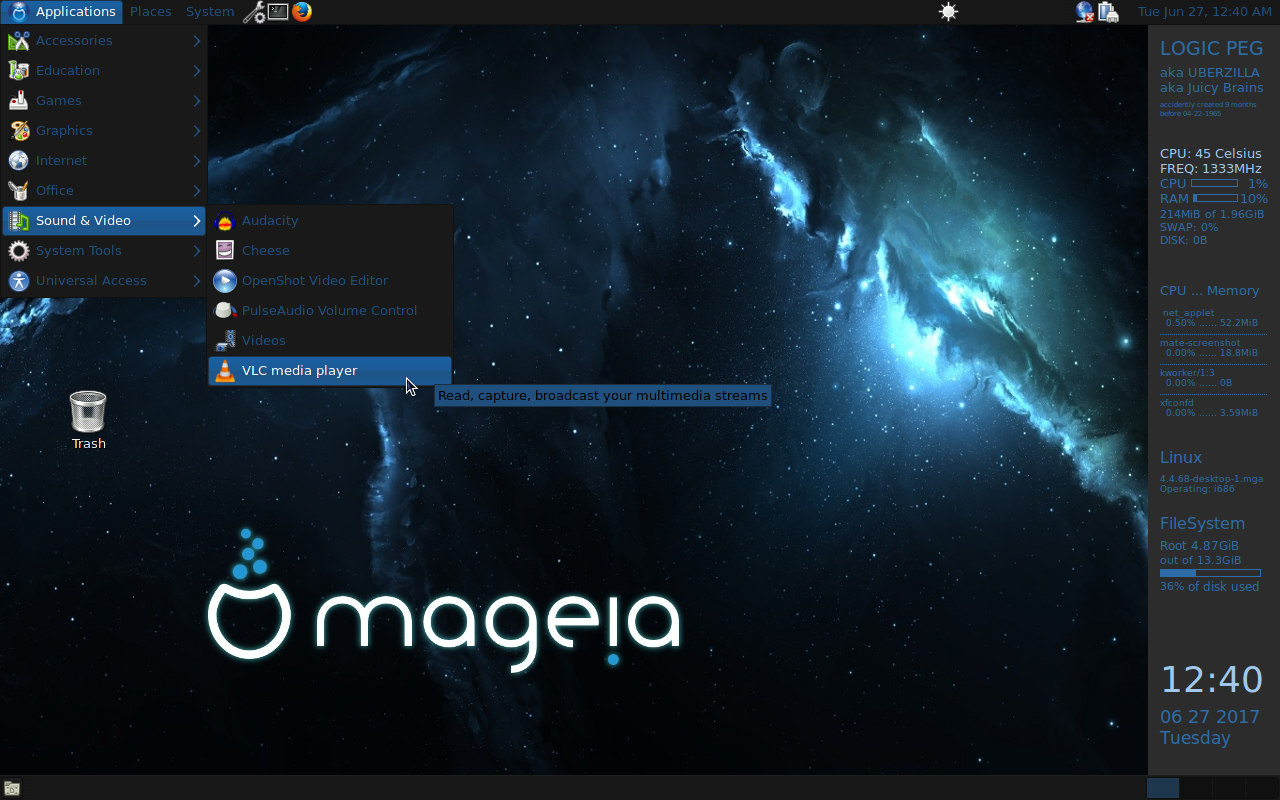Click the date and time clock in the top panel
The image size is (1280, 800).
point(1204,12)
